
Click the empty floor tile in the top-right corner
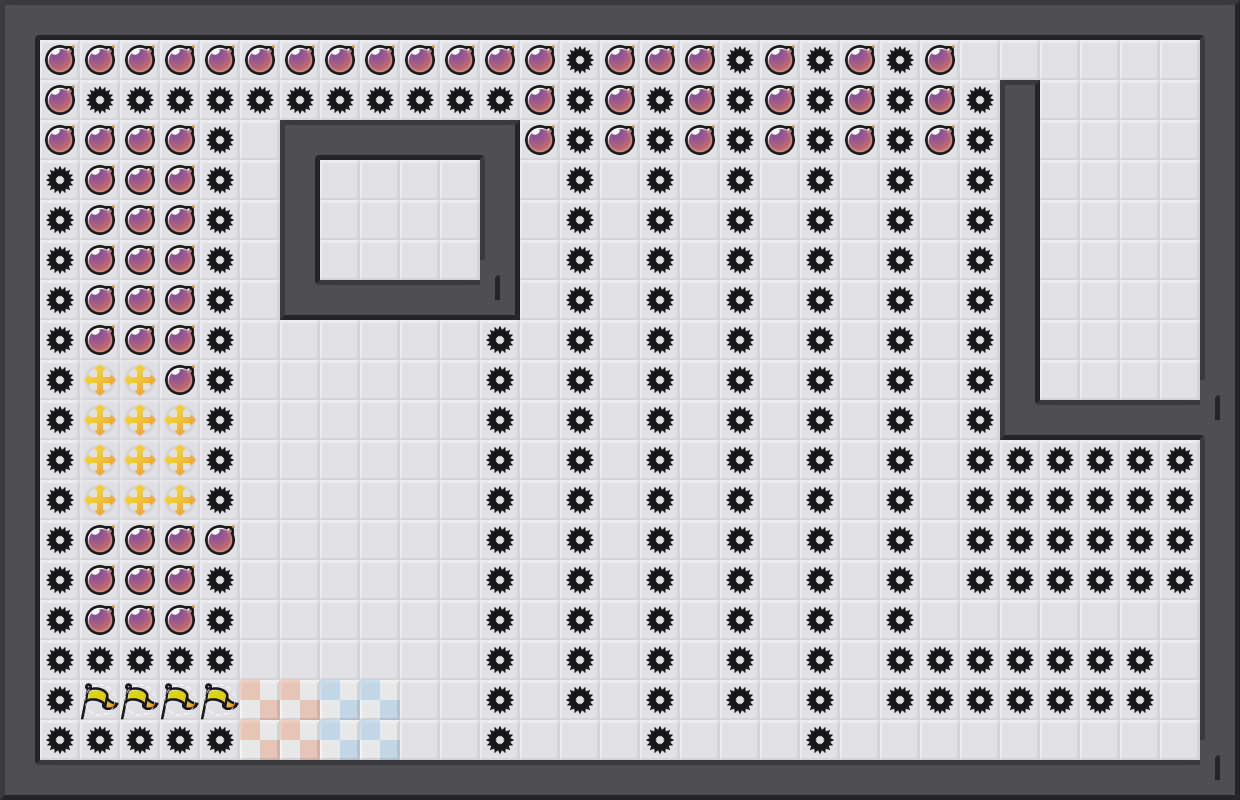(1180, 60)
